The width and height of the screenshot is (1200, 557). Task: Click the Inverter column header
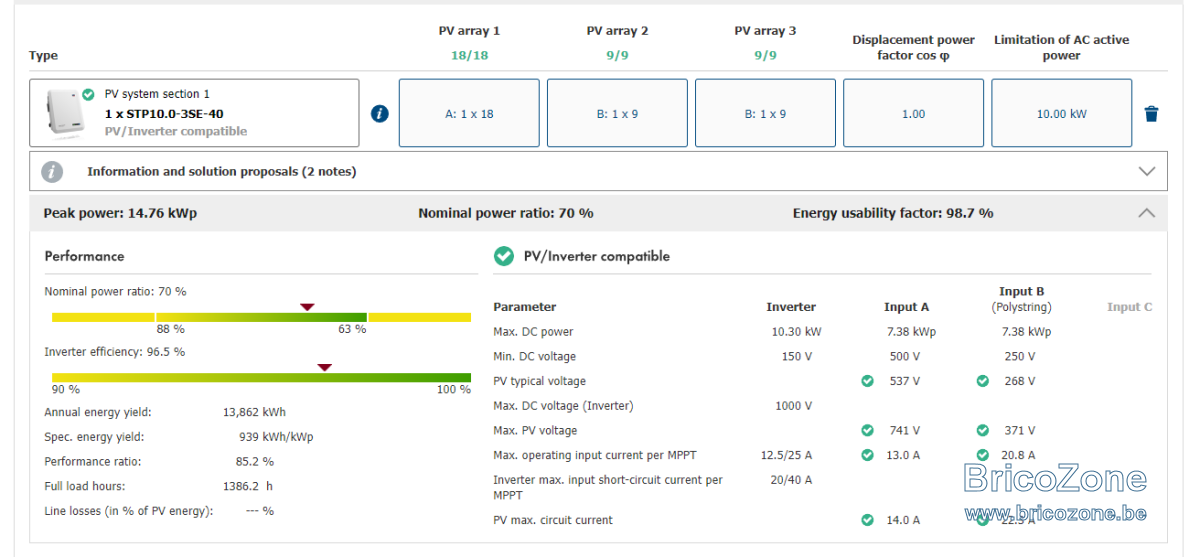791,307
